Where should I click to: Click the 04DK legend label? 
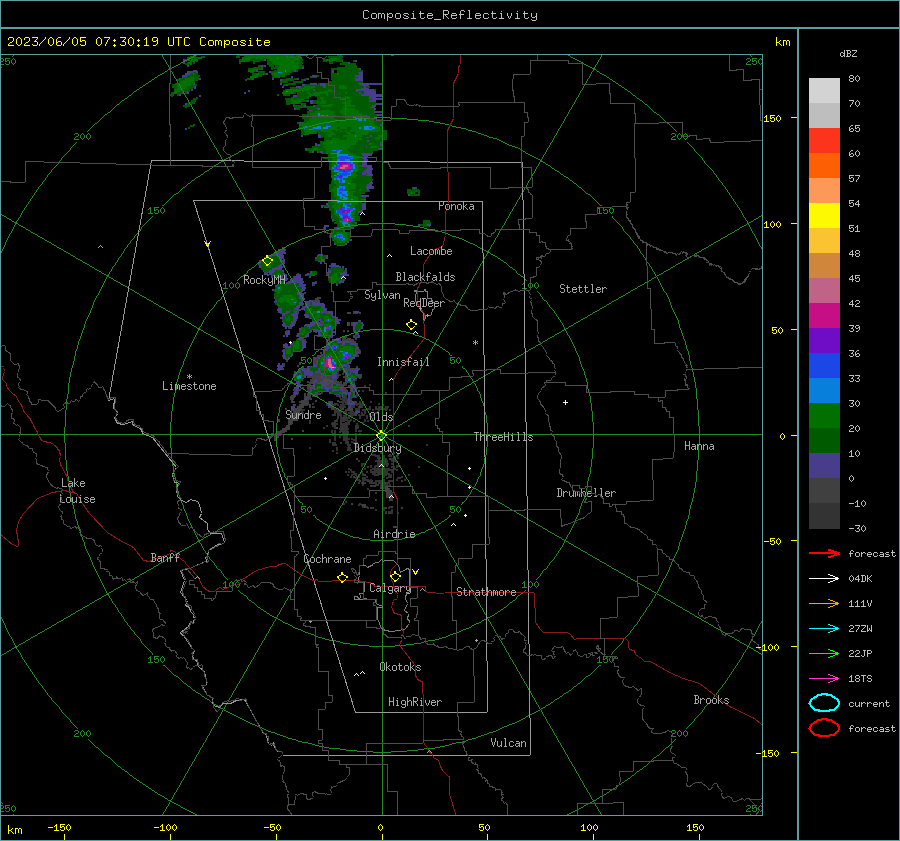(x=860, y=579)
